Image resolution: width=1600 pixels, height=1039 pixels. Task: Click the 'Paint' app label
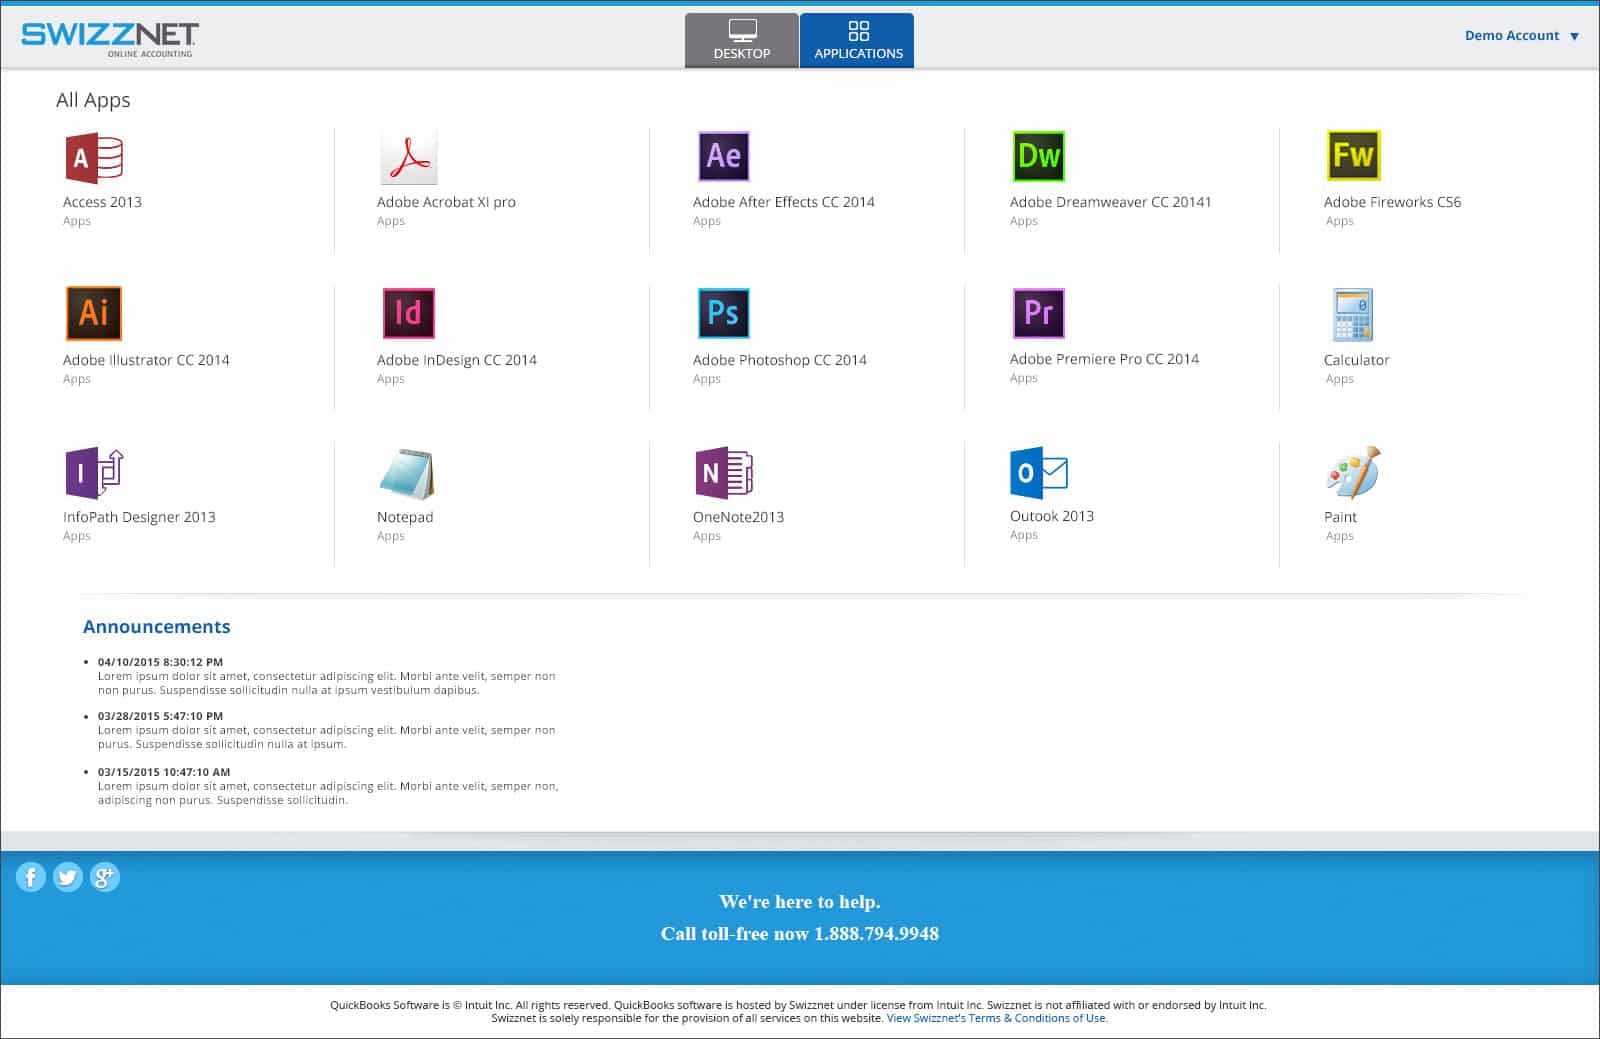click(x=1340, y=517)
